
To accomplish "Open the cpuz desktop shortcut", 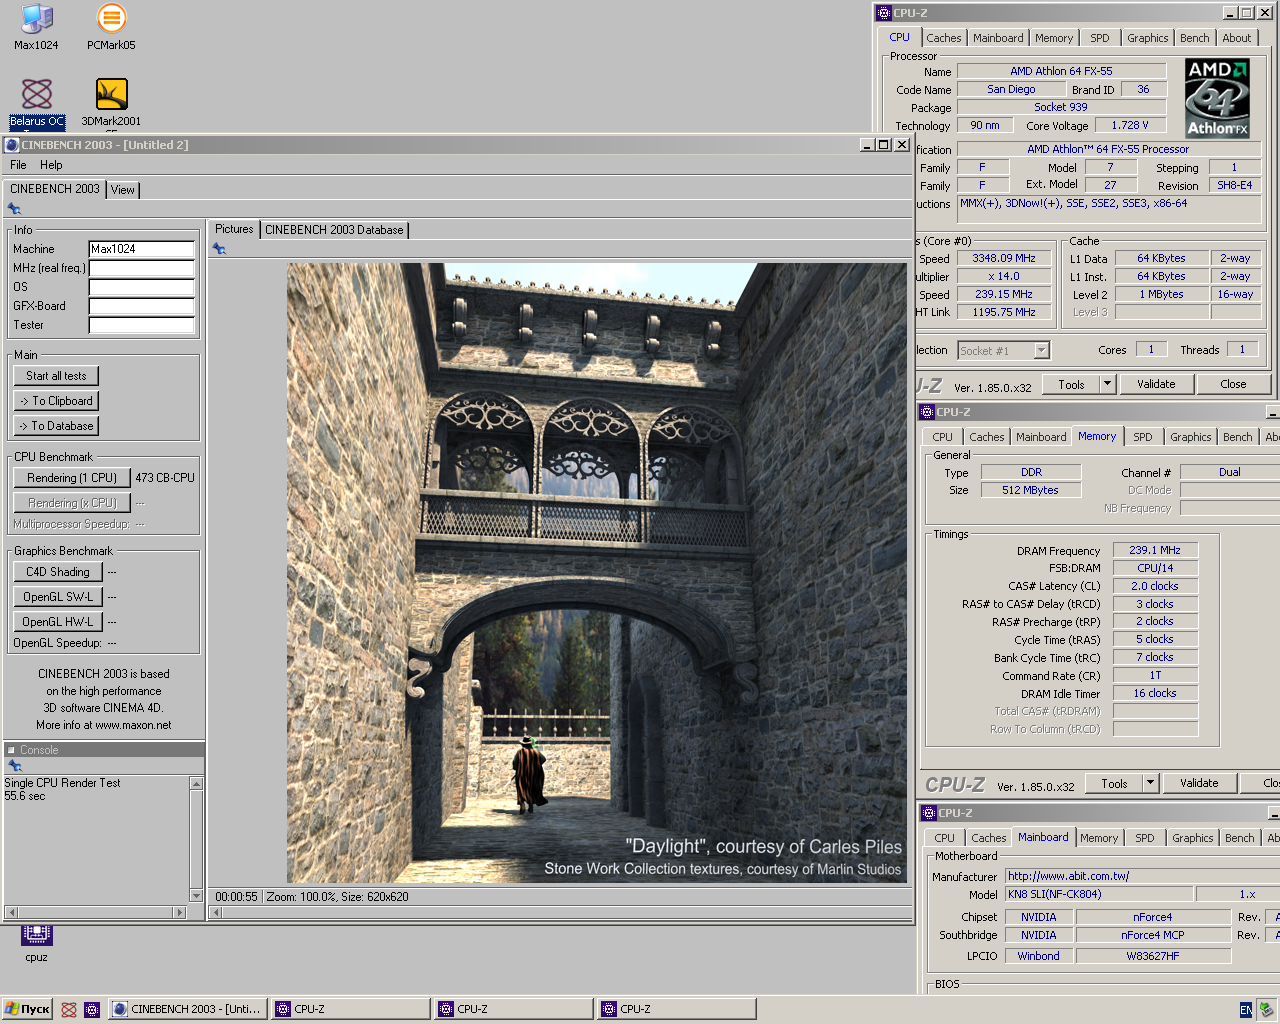I will point(36,943).
